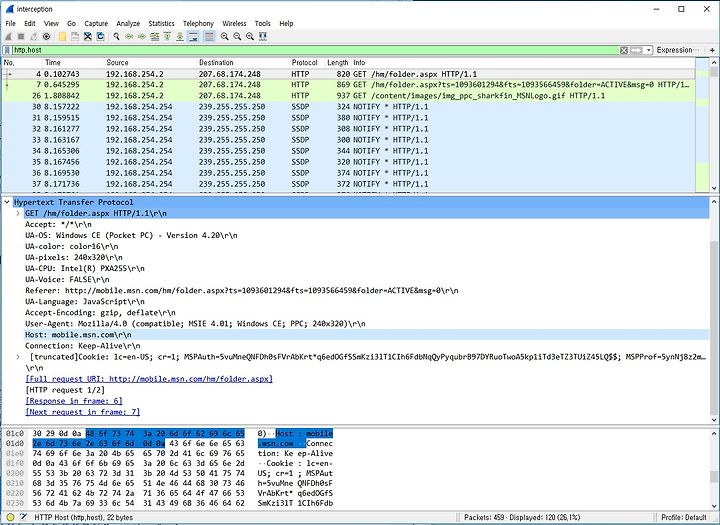Jump to first packet icon
This screenshot has width=720, height=525.
tap(167, 37)
